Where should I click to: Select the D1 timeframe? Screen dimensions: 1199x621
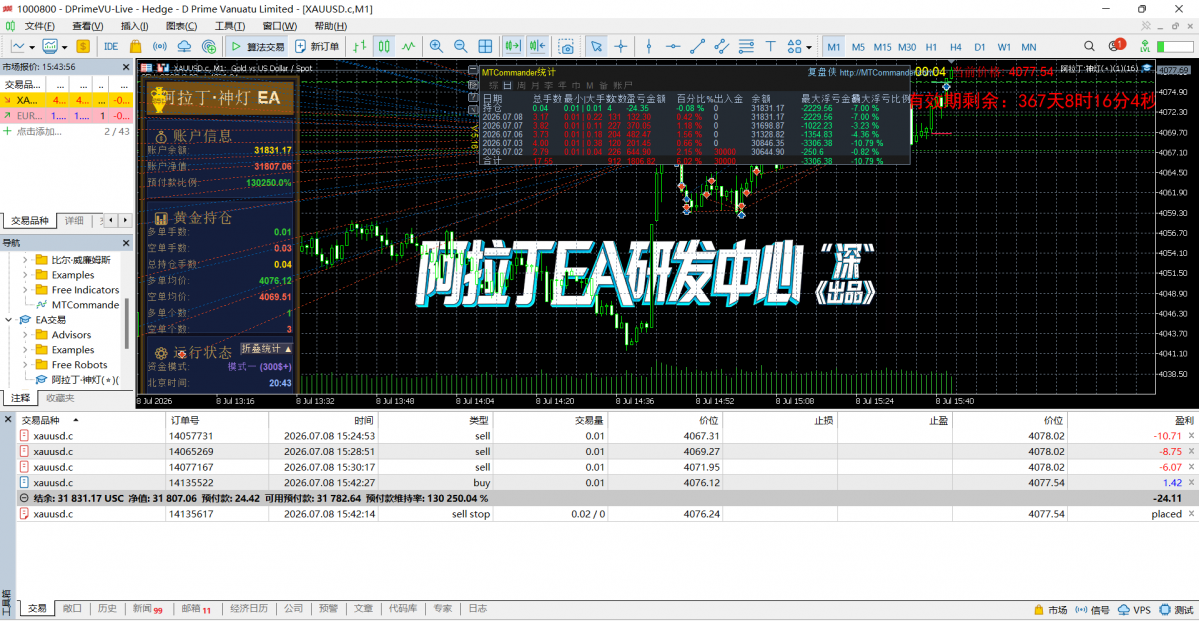[x=980, y=46]
